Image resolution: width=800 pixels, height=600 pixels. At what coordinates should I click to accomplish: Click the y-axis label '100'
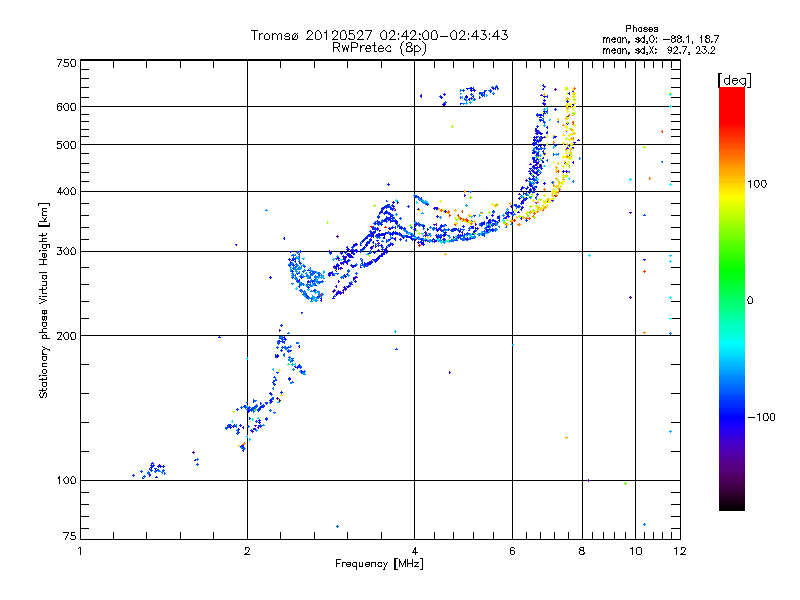click(66, 481)
